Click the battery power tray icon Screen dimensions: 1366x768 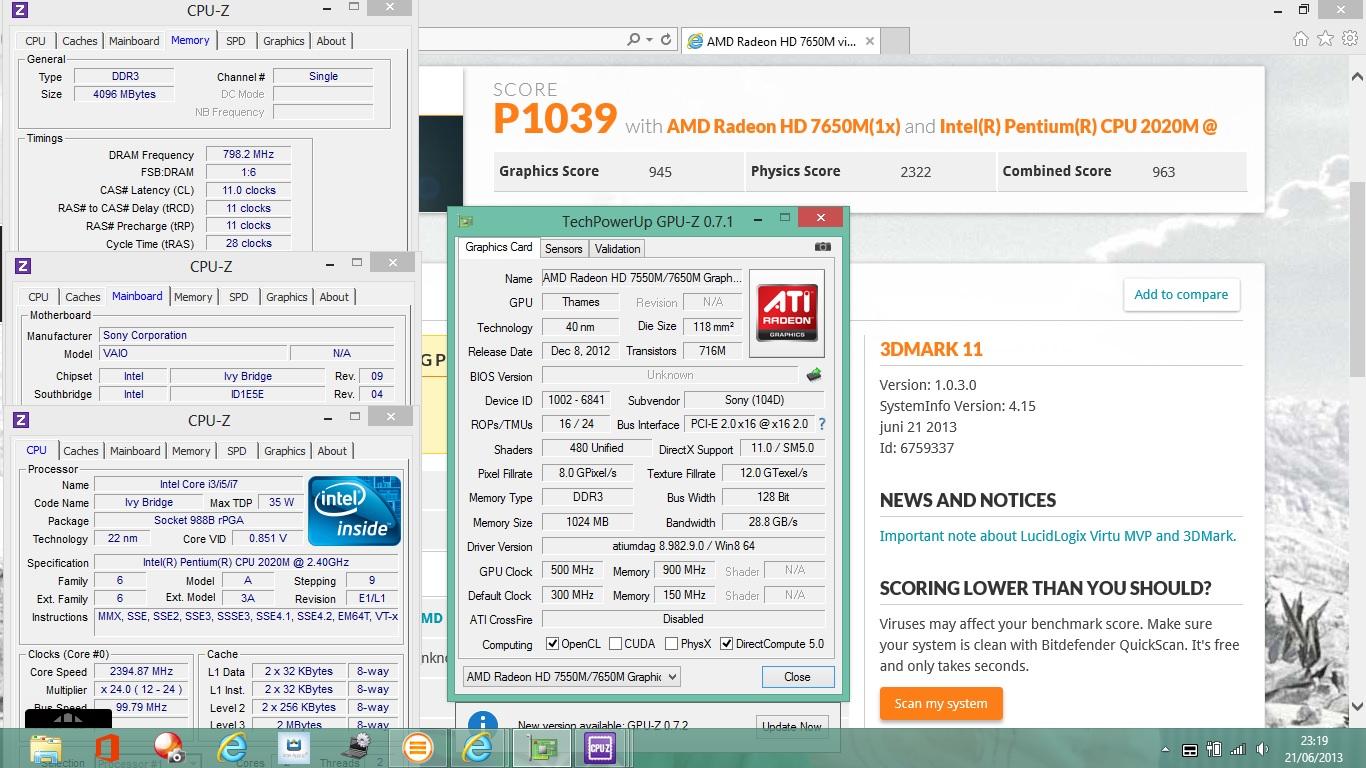pyautogui.click(x=1214, y=750)
